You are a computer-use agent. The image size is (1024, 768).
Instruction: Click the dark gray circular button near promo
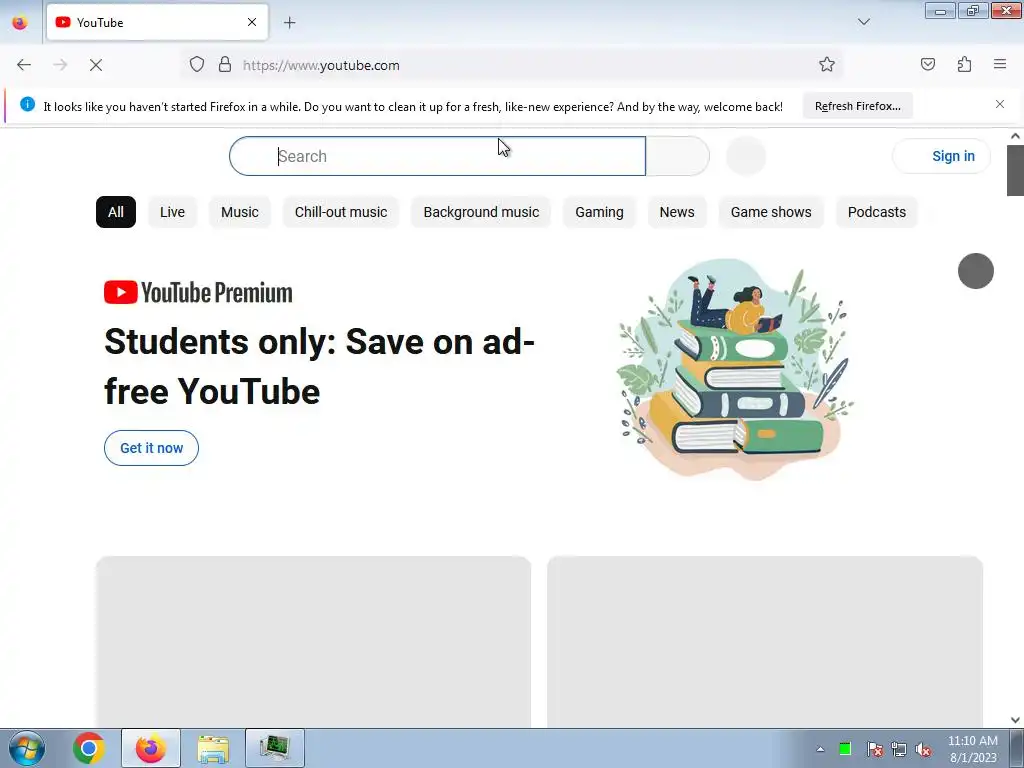[976, 271]
